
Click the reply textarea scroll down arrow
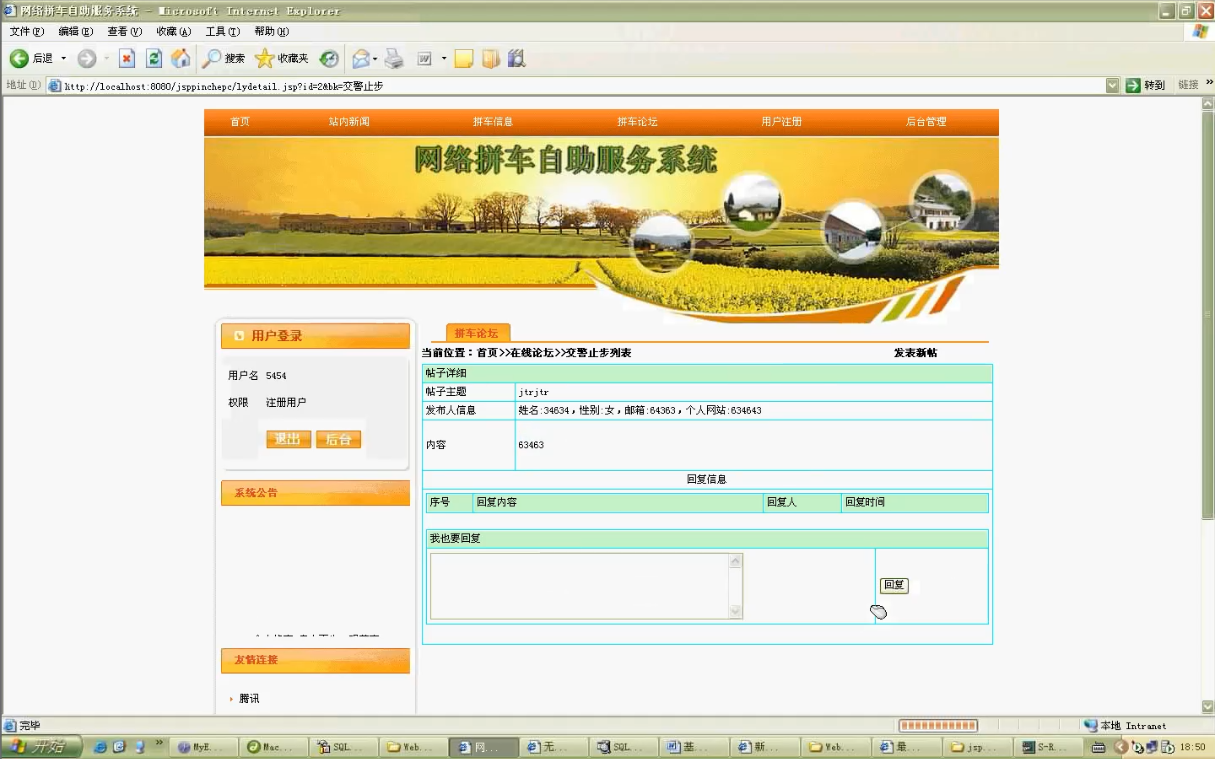click(x=736, y=611)
